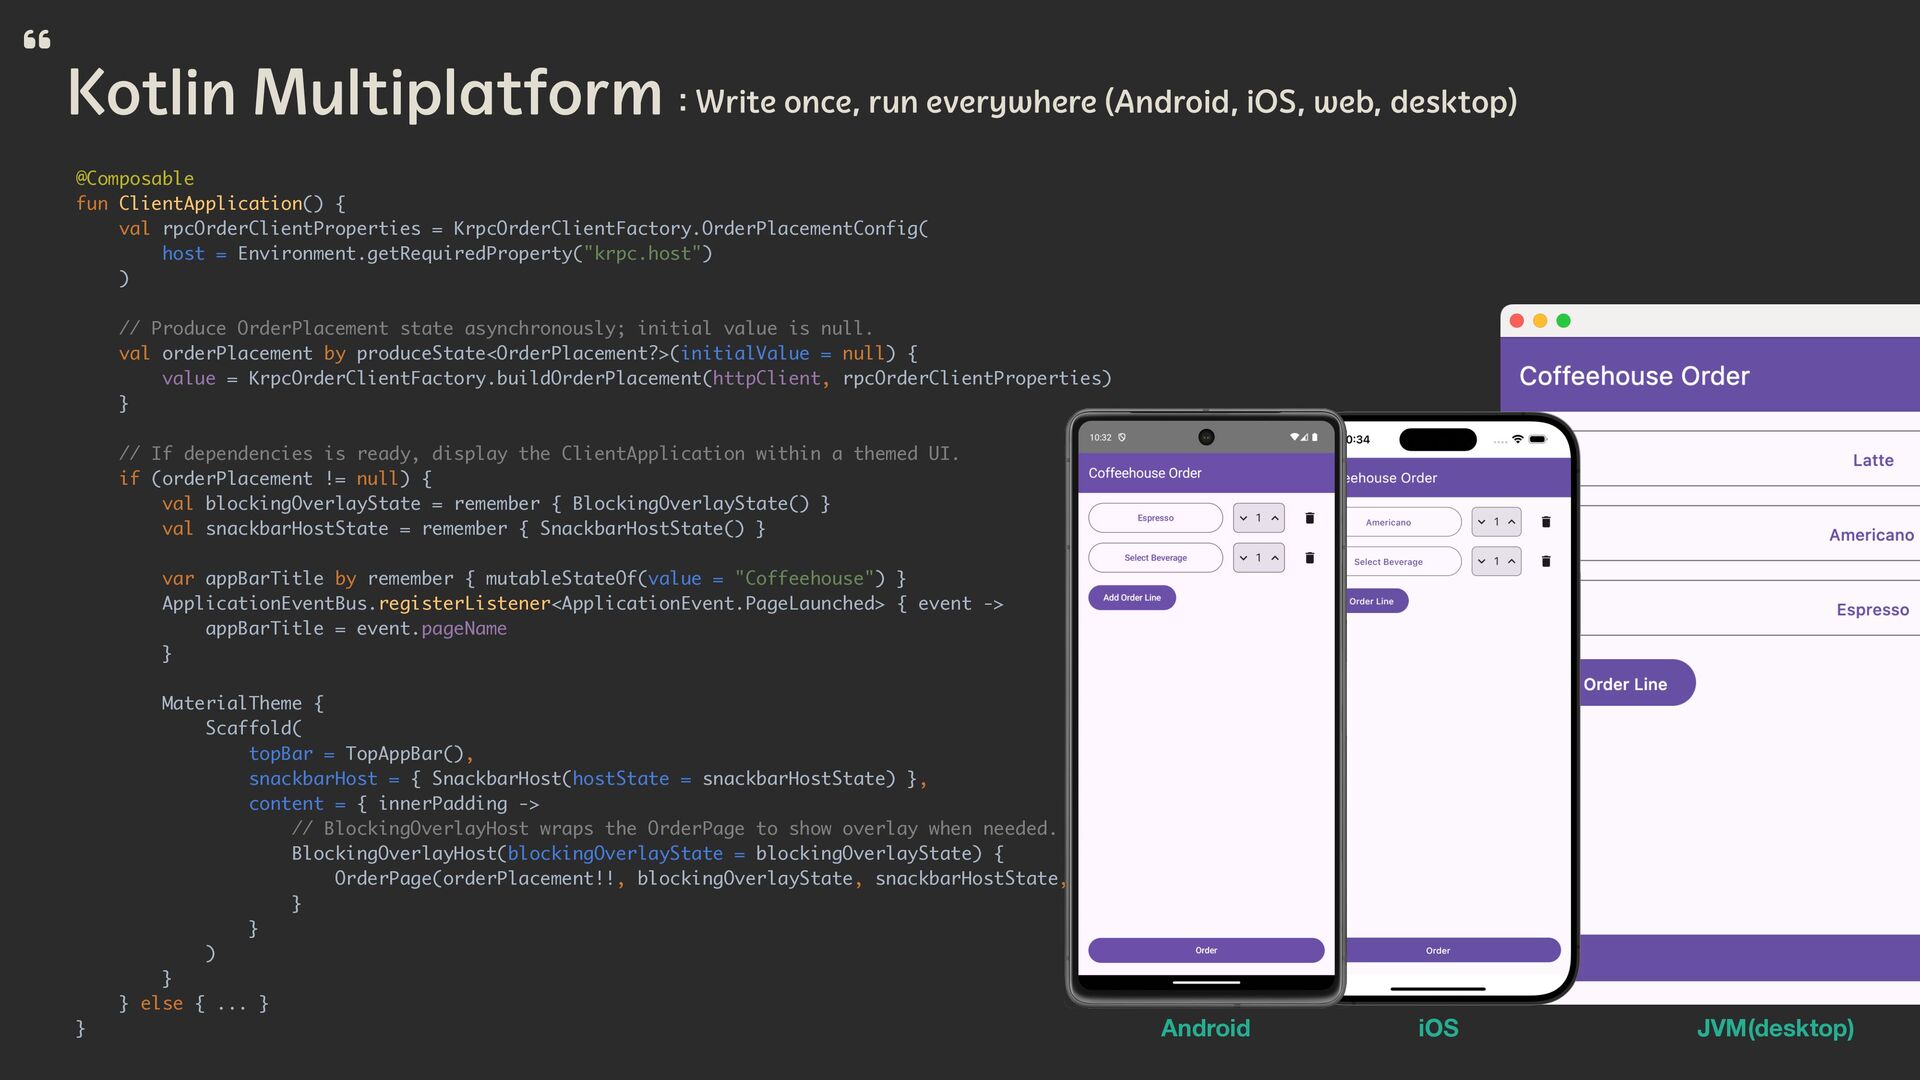The height and width of the screenshot is (1080, 1920).
Task: Delete the Espresso line on Android
Action: coord(1310,518)
